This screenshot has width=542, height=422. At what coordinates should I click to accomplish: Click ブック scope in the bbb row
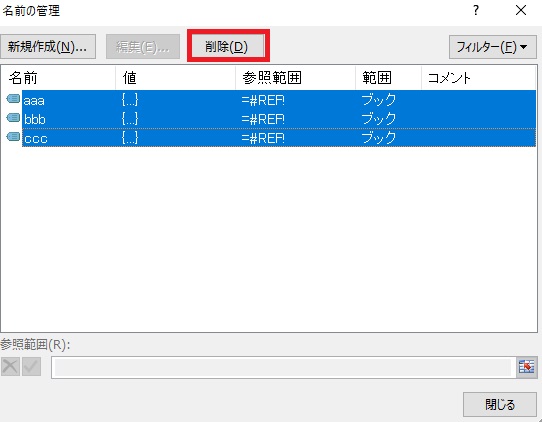click(x=379, y=119)
